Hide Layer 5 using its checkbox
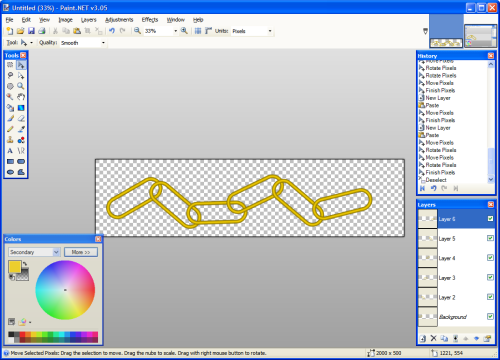The width and height of the screenshot is (500, 360). pyautogui.click(x=490, y=238)
